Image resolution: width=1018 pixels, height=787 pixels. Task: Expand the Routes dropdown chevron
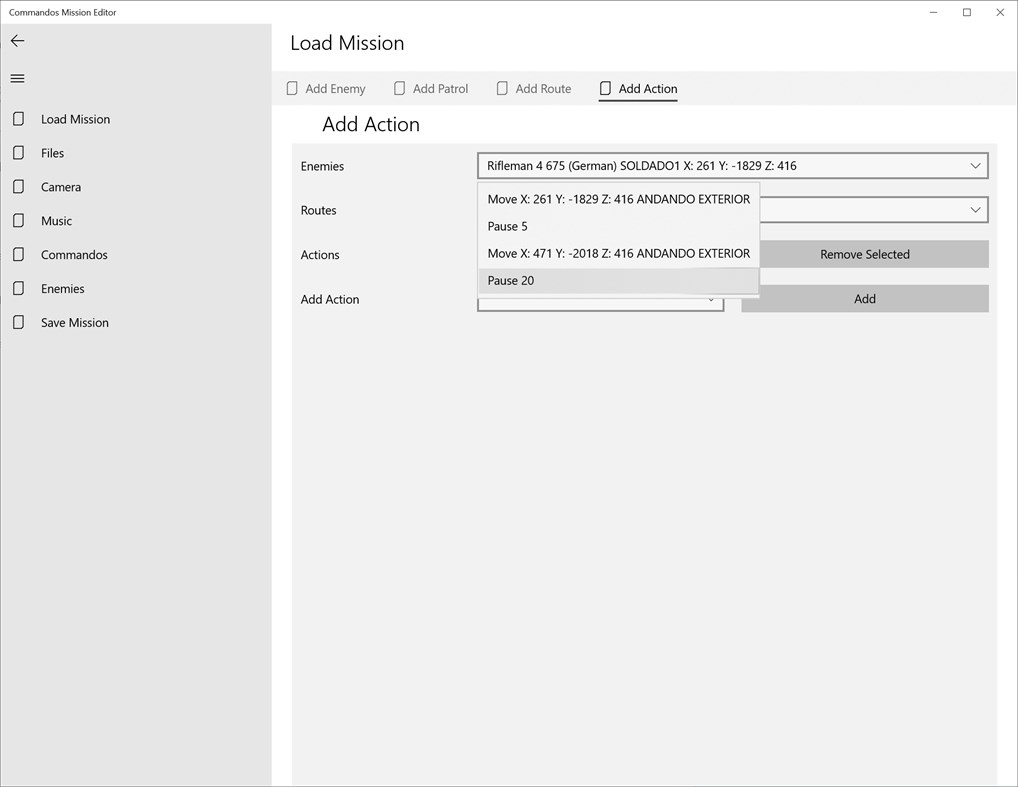click(975, 210)
